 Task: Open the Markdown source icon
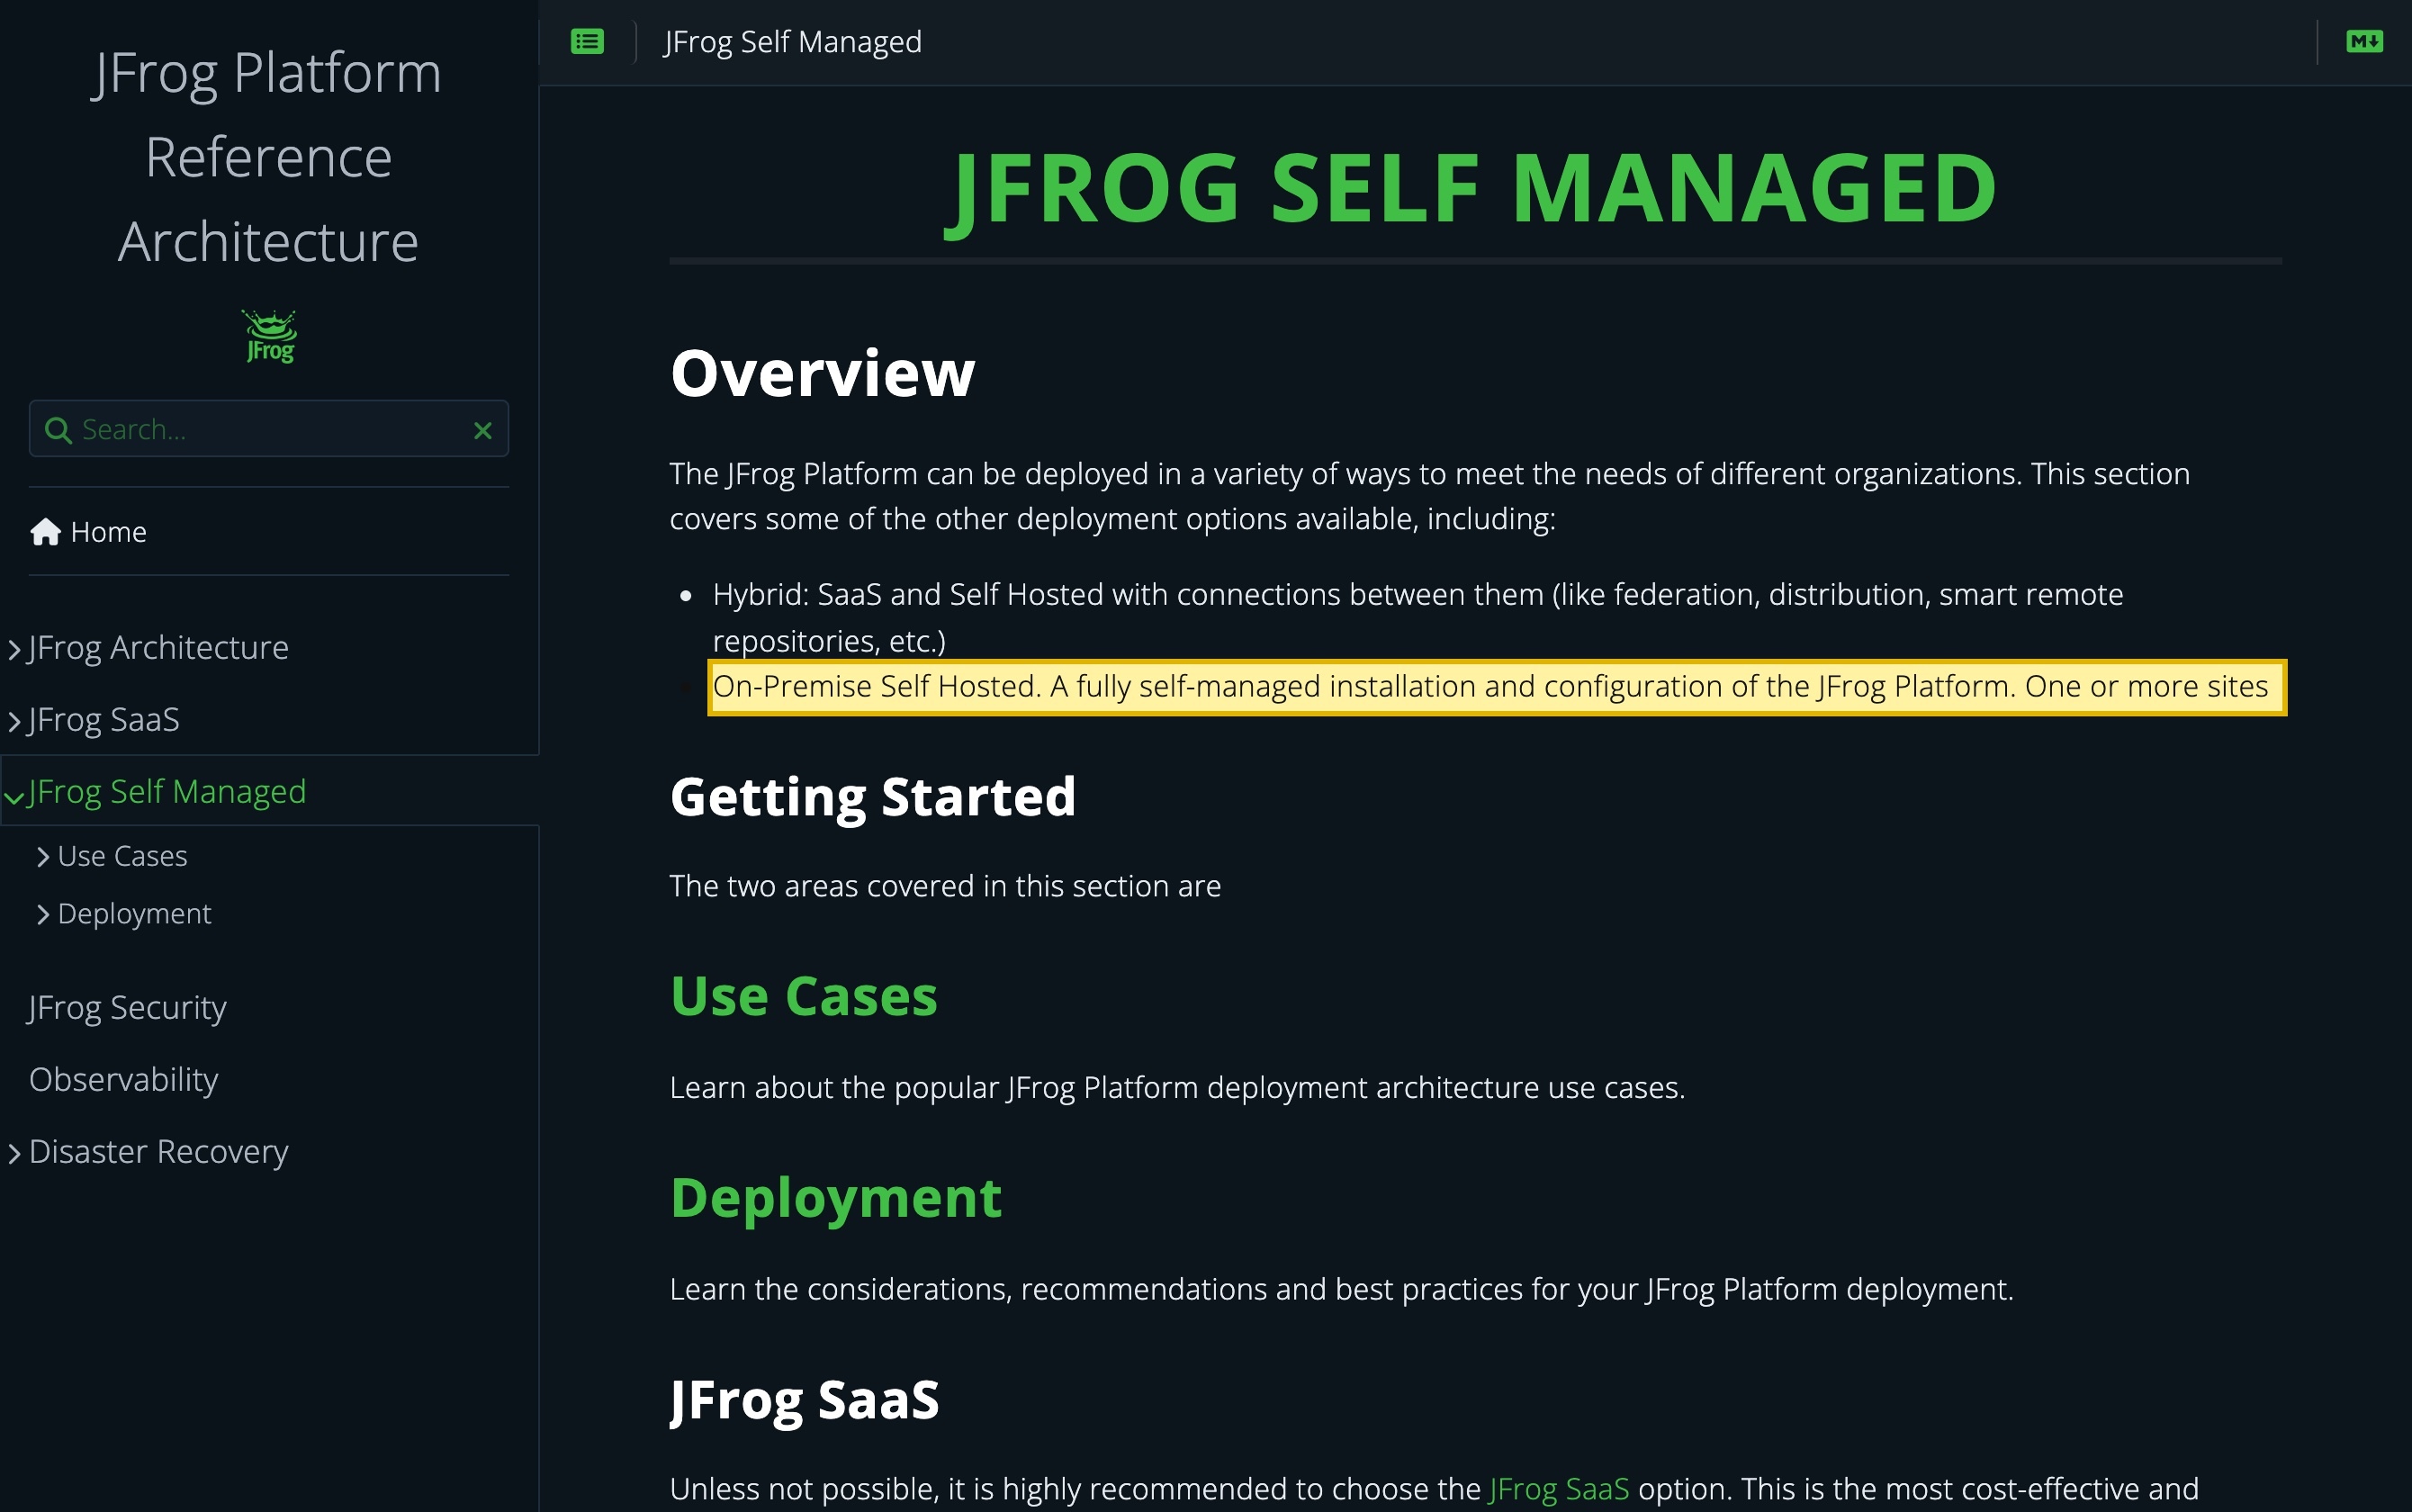(x=2364, y=42)
